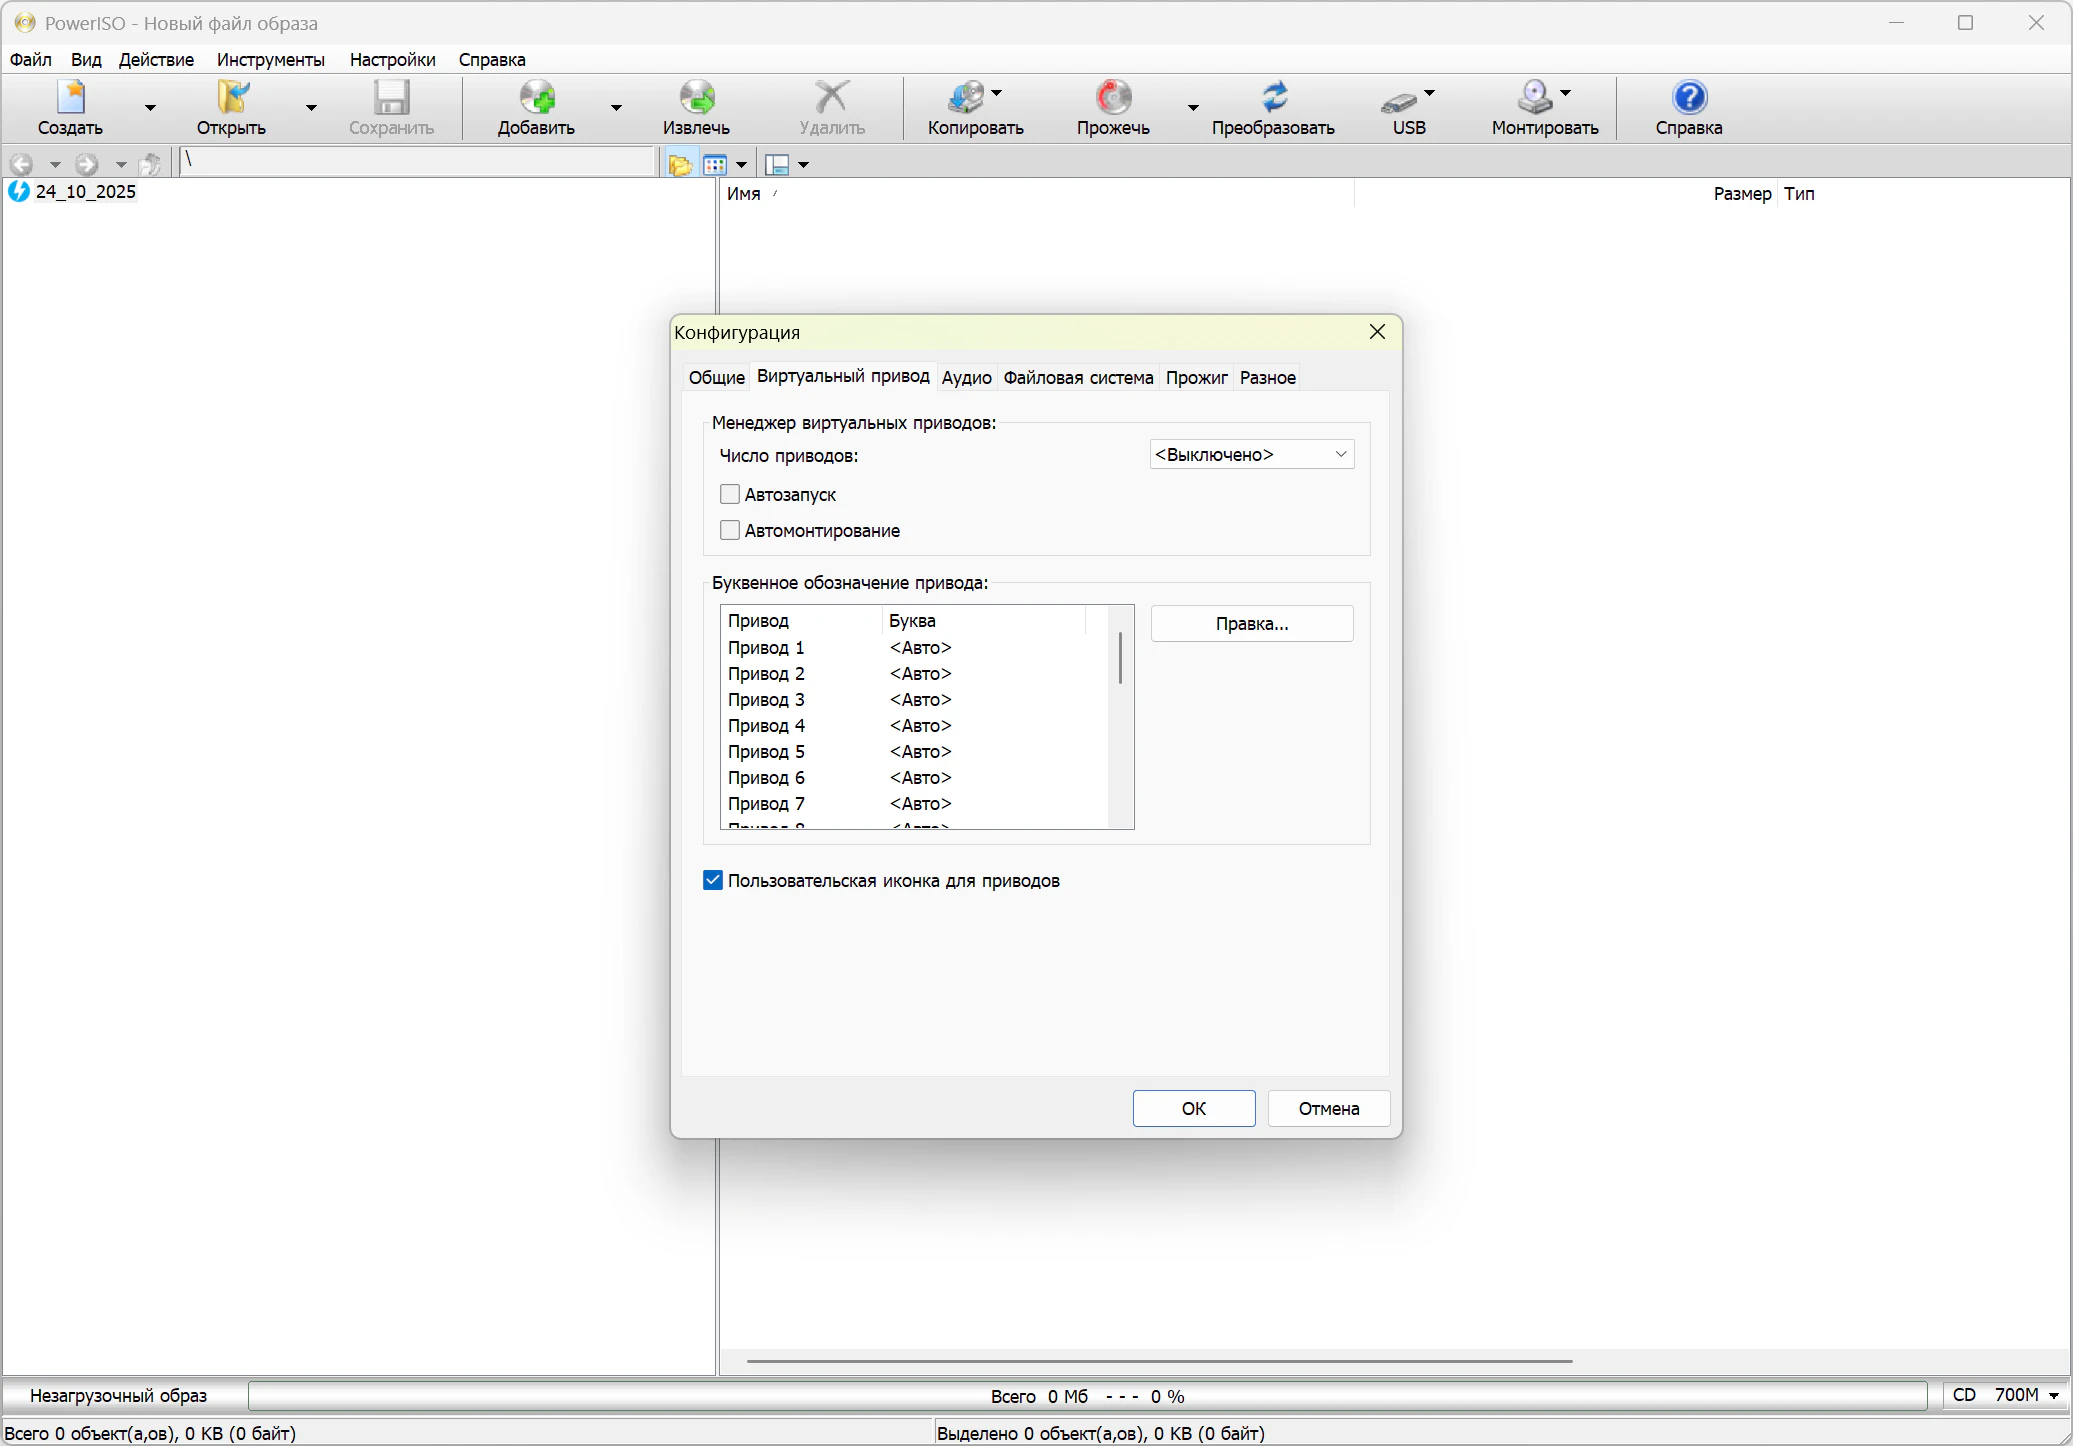Click the Монтировать mount icon
This screenshot has height=1446, width=2073.
(1534, 98)
